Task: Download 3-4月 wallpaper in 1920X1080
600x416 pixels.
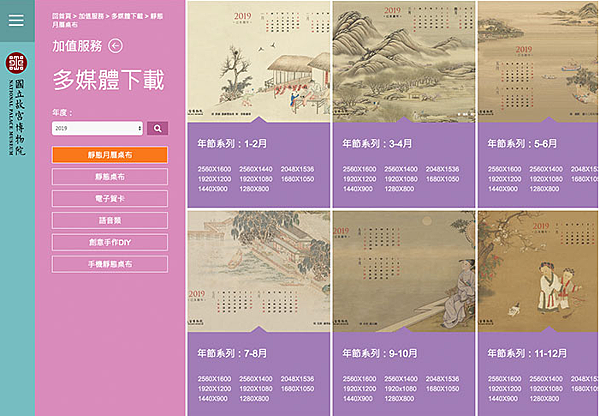Action: coord(401,179)
